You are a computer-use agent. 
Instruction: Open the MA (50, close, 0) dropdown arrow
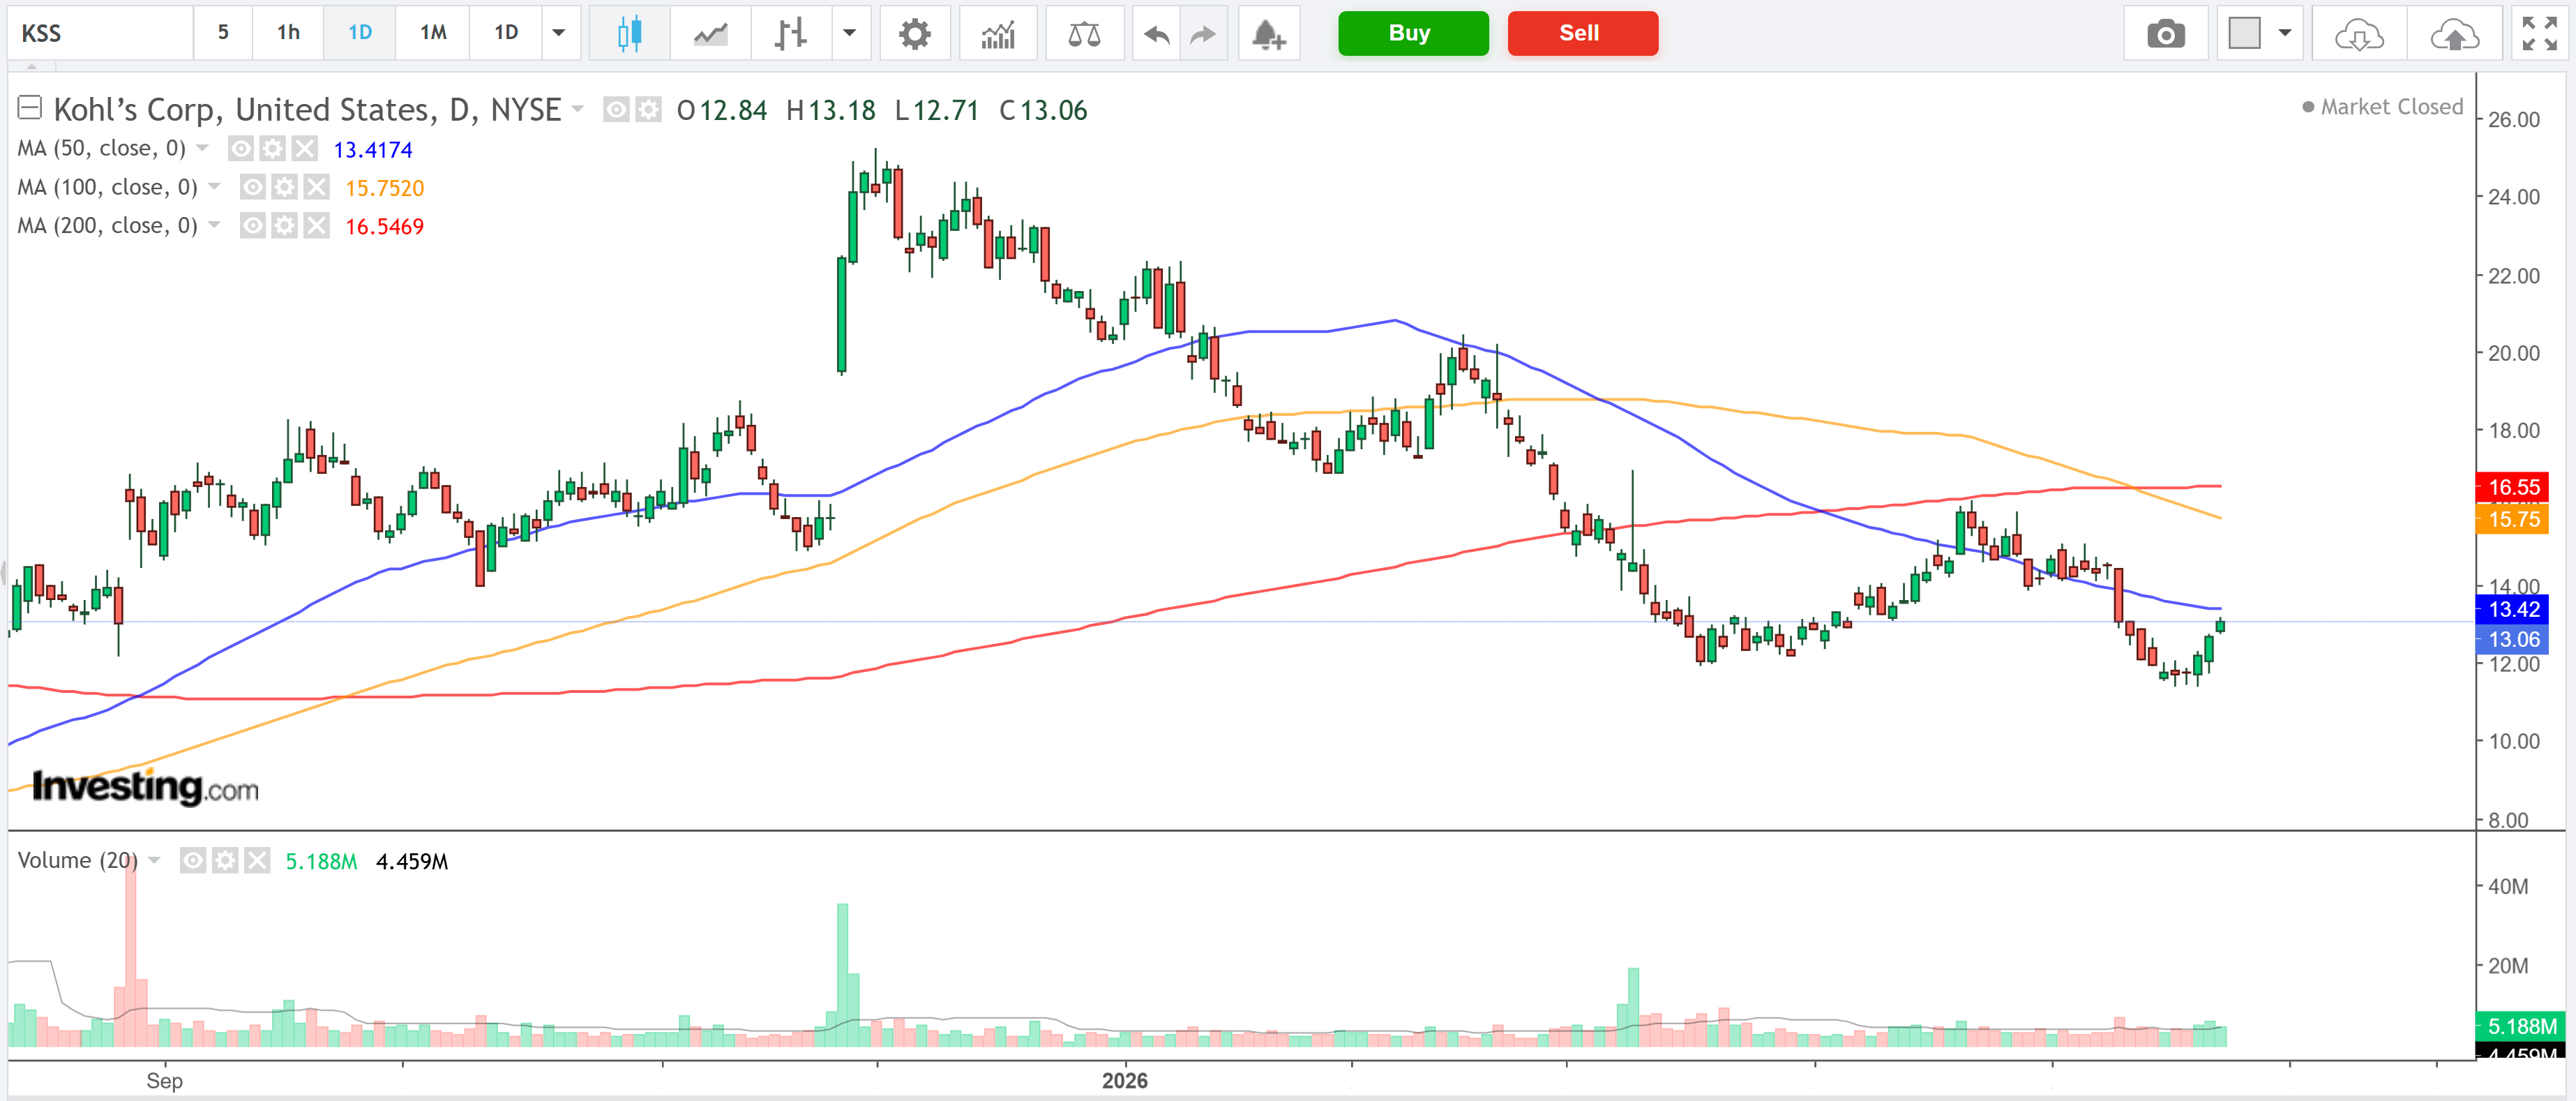pyautogui.click(x=203, y=148)
